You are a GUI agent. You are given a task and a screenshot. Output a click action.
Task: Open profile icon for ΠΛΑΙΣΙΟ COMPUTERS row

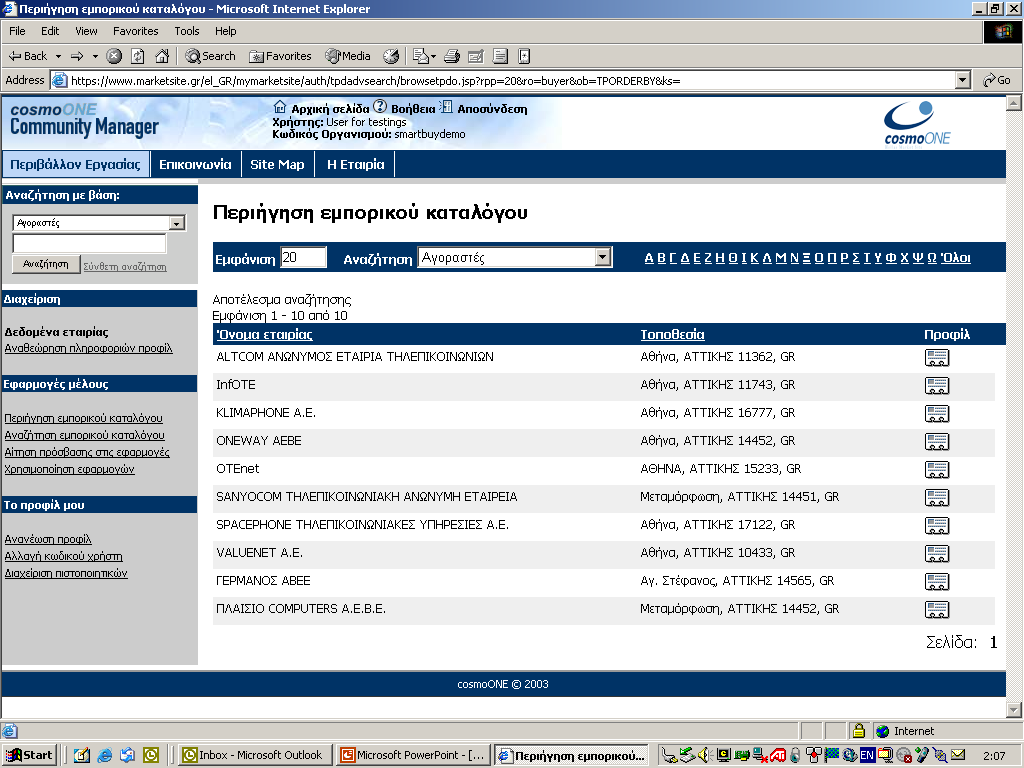pyautogui.click(x=937, y=609)
